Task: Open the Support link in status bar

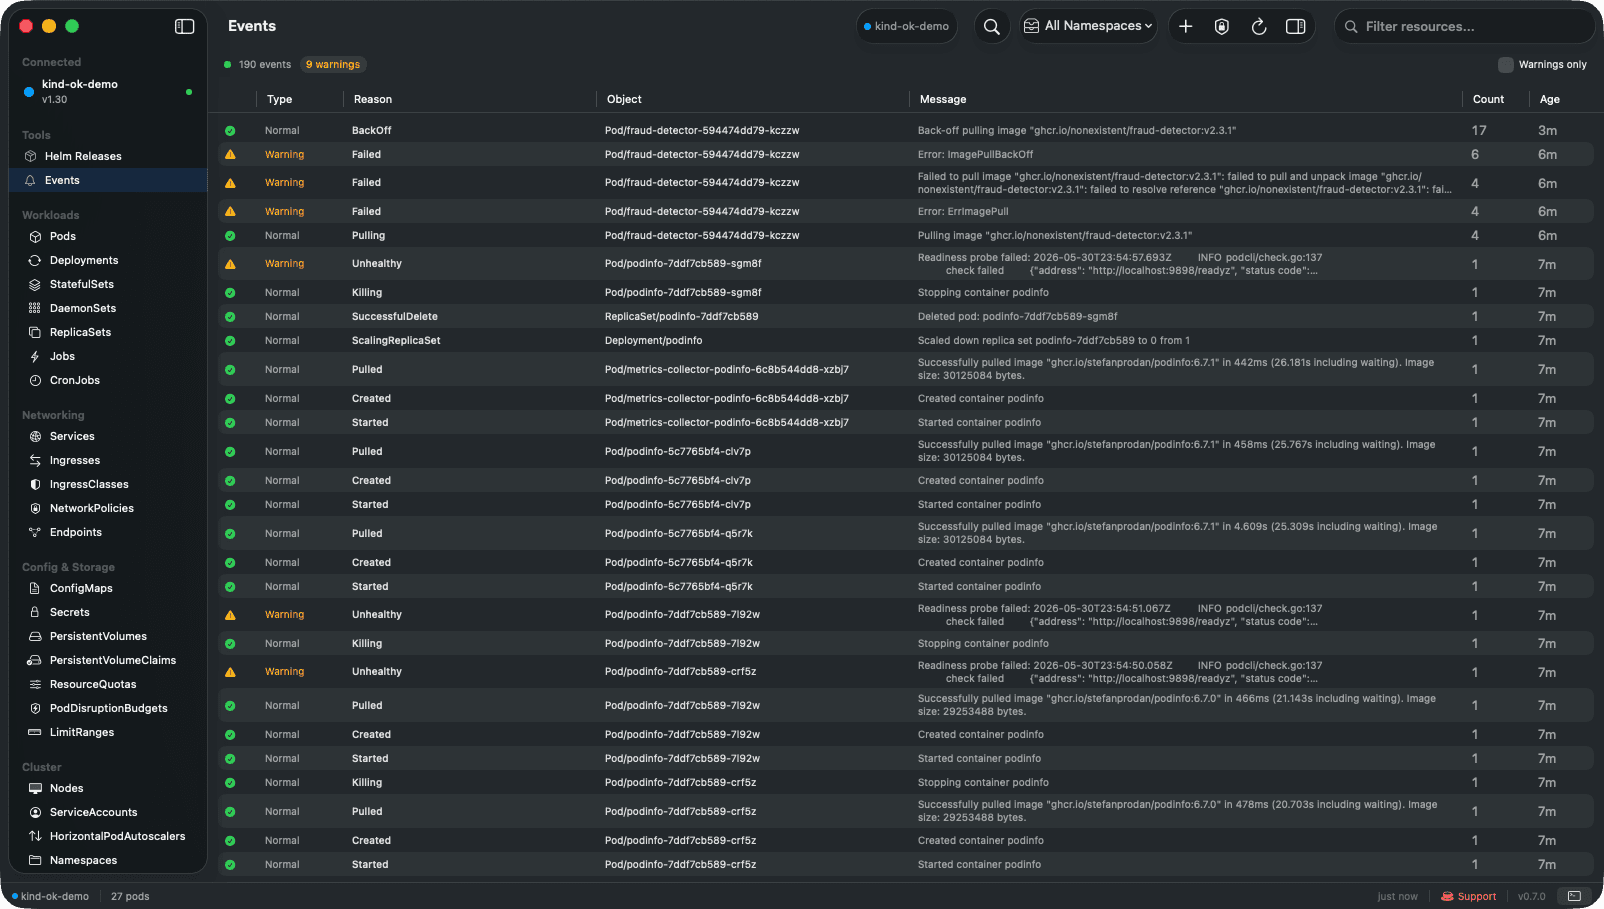Action: (1469, 896)
